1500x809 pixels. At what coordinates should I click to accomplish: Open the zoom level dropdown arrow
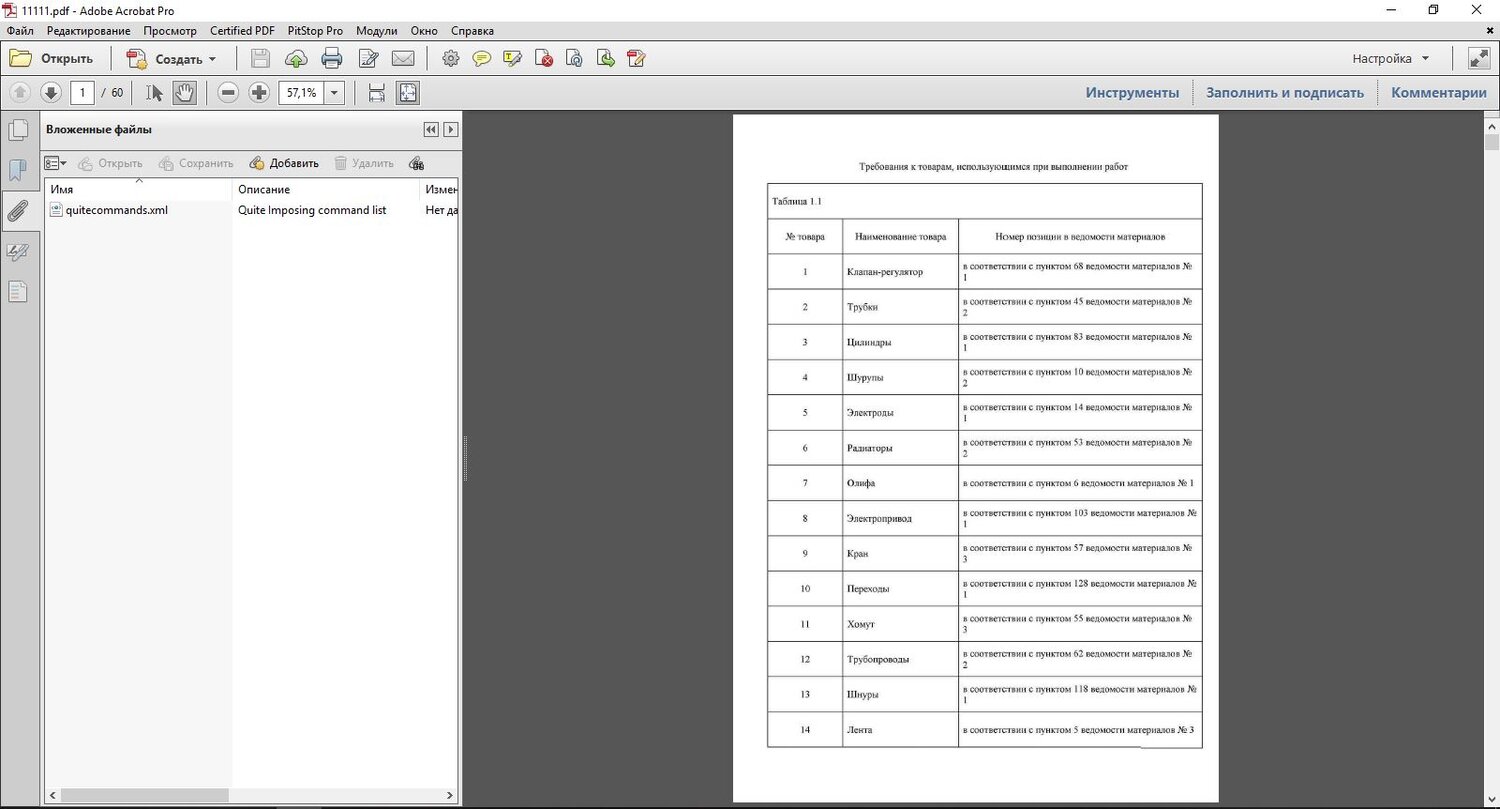[x=334, y=93]
